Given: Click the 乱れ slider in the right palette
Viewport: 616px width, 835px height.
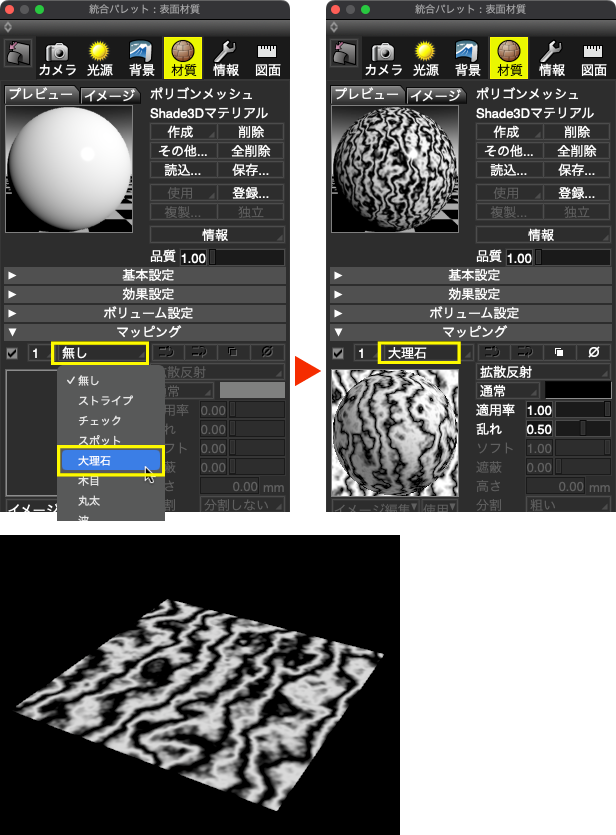Looking at the screenshot, I should pyautogui.click(x=583, y=429).
